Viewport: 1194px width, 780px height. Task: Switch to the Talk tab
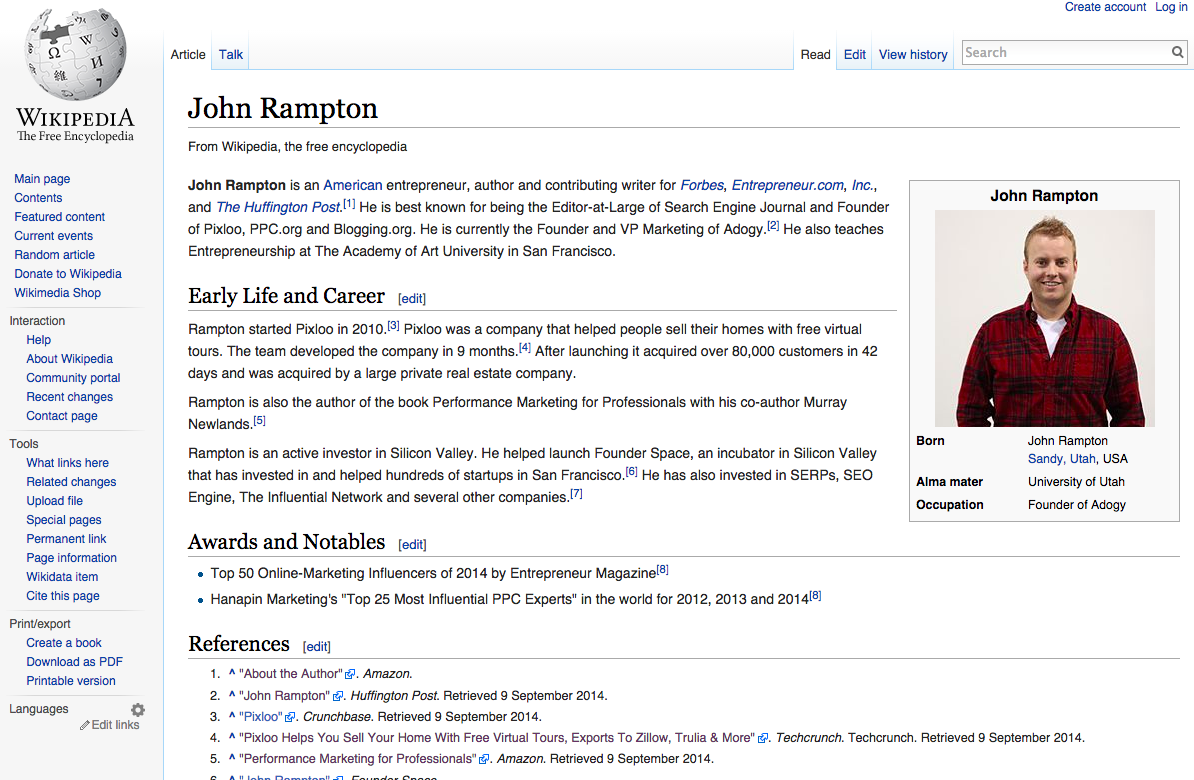pyautogui.click(x=231, y=55)
